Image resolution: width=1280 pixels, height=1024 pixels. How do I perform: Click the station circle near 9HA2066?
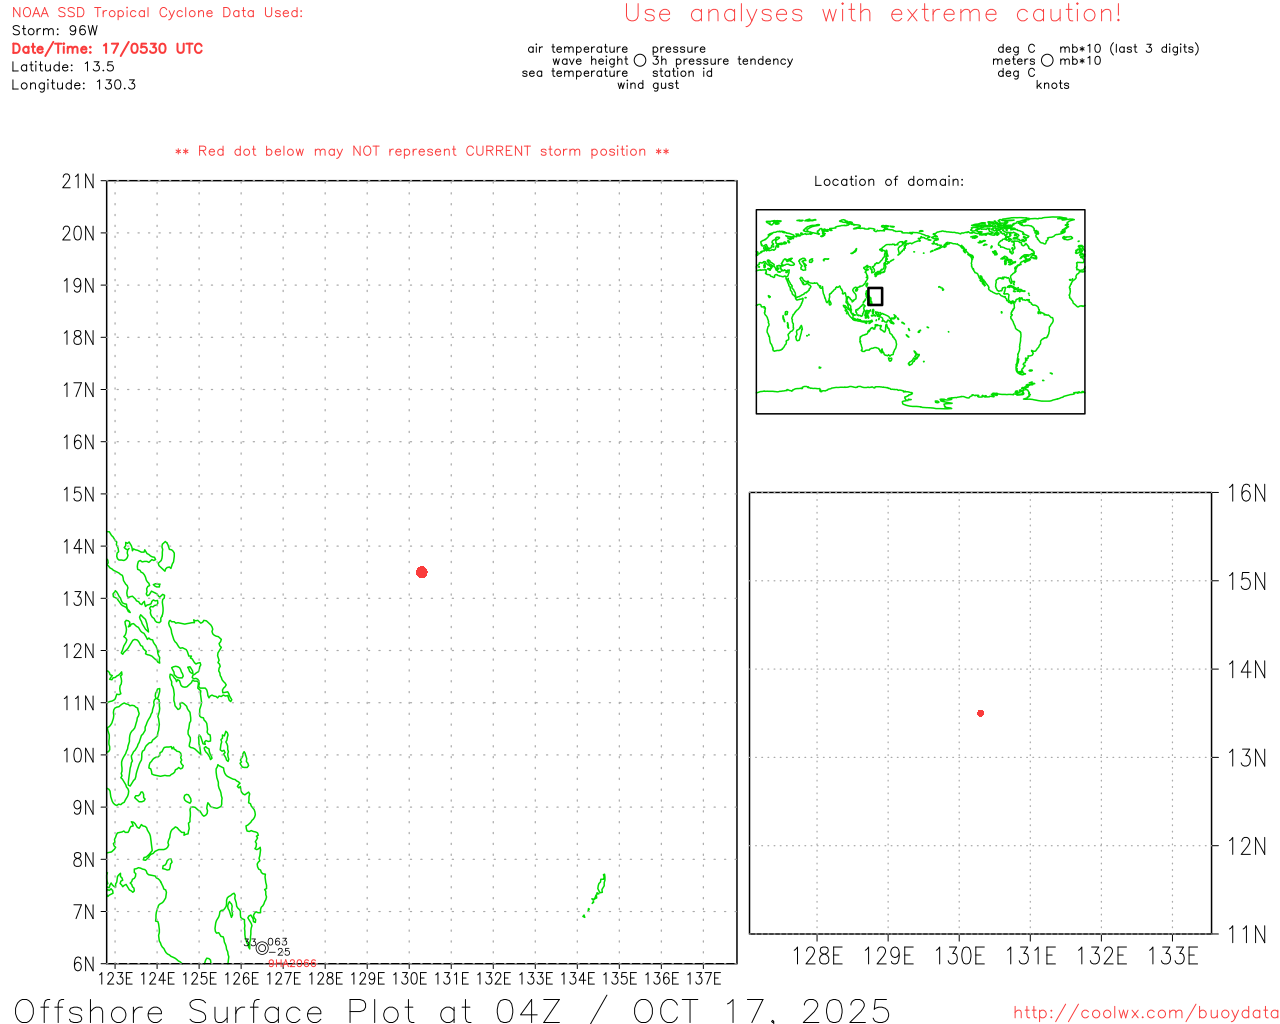[x=262, y=948]
